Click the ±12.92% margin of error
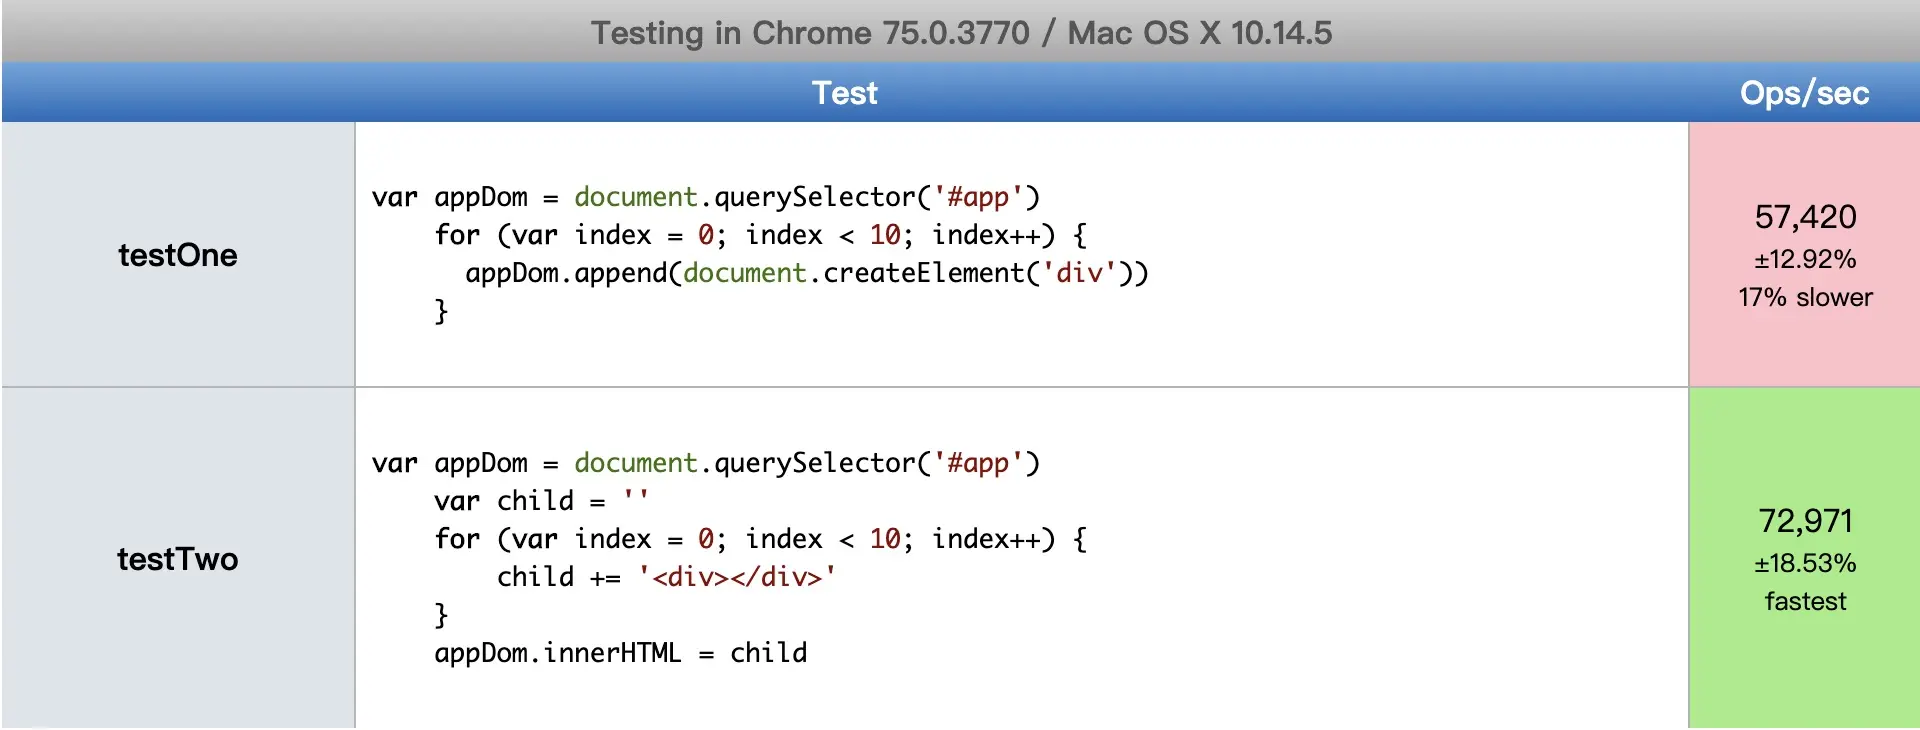Screen dimensions: 1920x730 (1805, 259)
